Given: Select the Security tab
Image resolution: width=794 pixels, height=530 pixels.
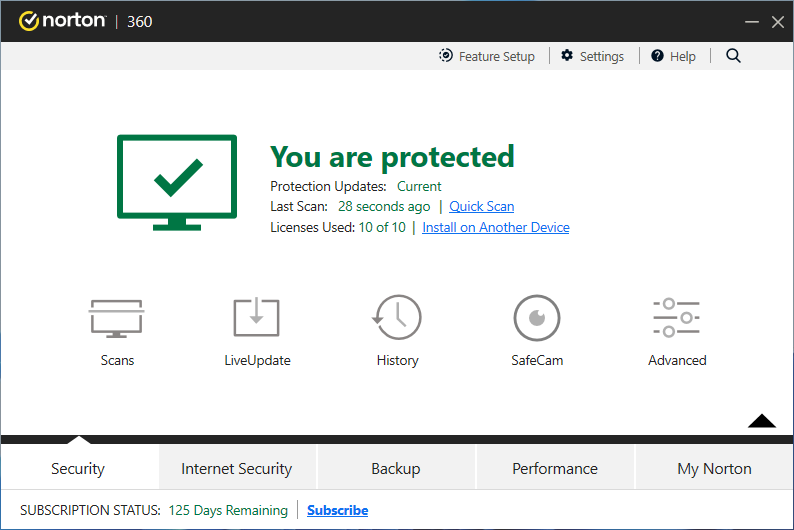Looking at the screenshot, I should click(x=78, y=468).
